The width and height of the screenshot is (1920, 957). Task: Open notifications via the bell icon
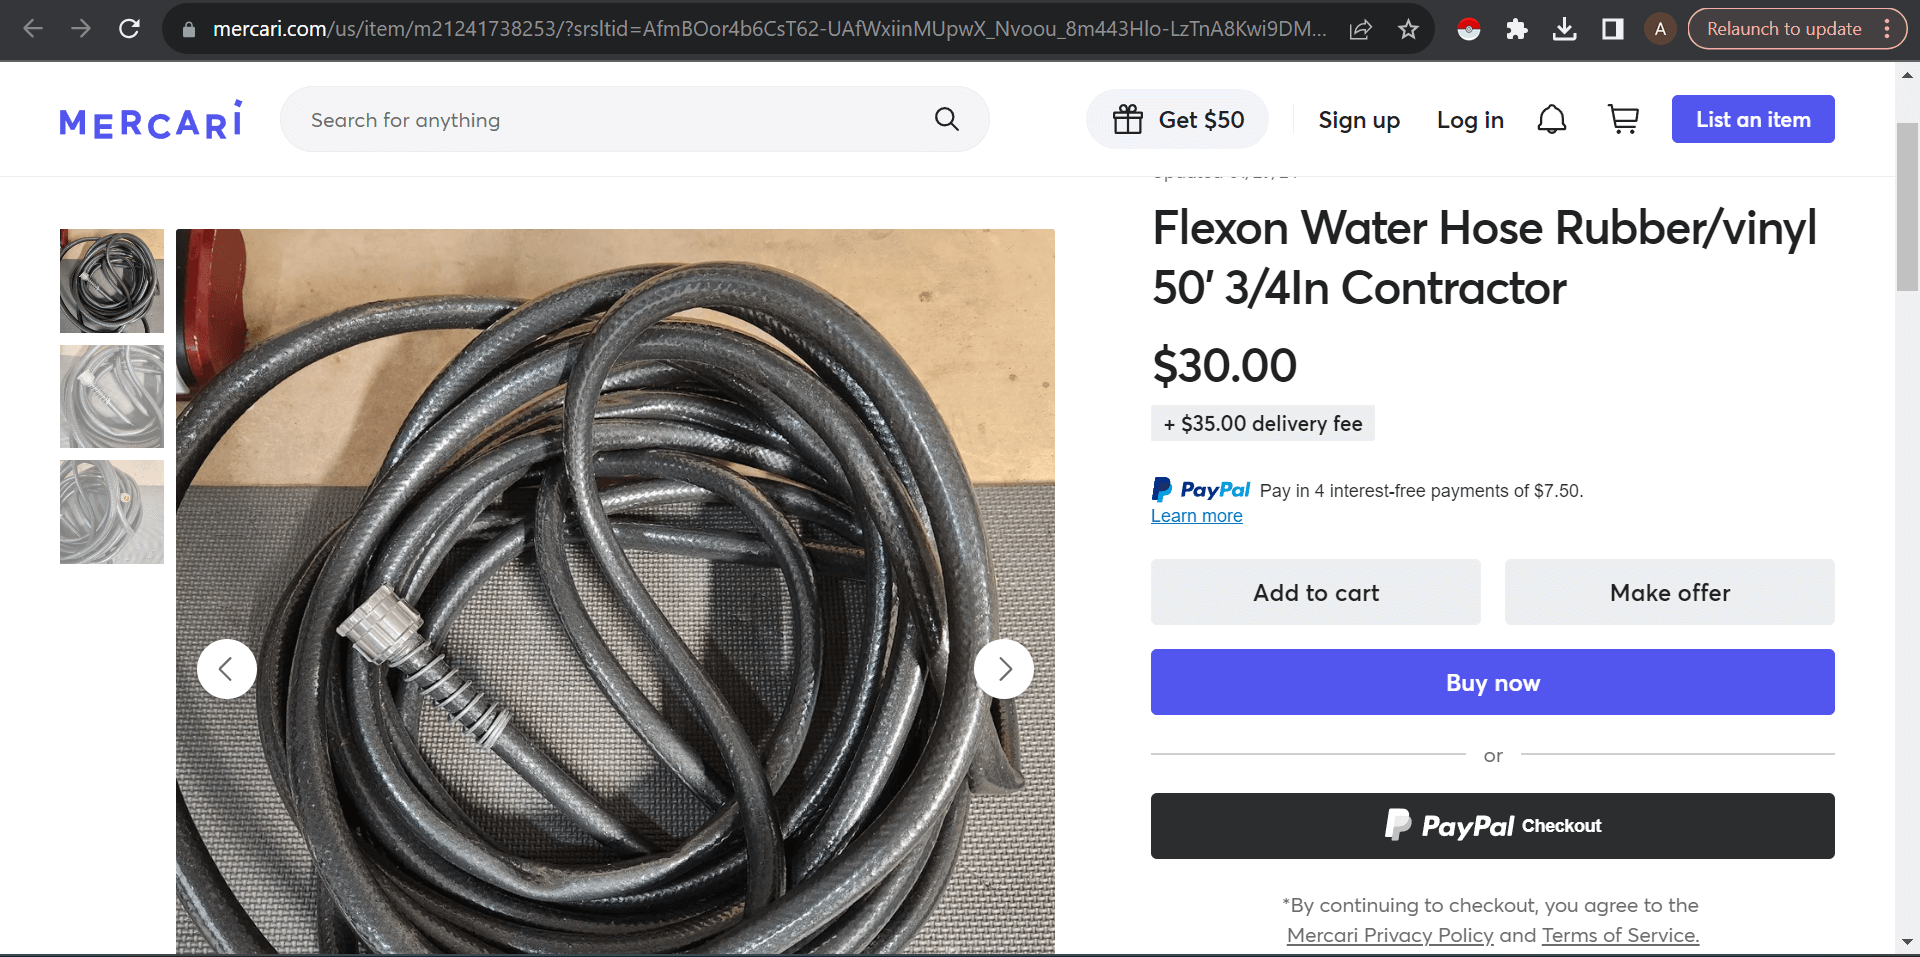click(1551, 119)
